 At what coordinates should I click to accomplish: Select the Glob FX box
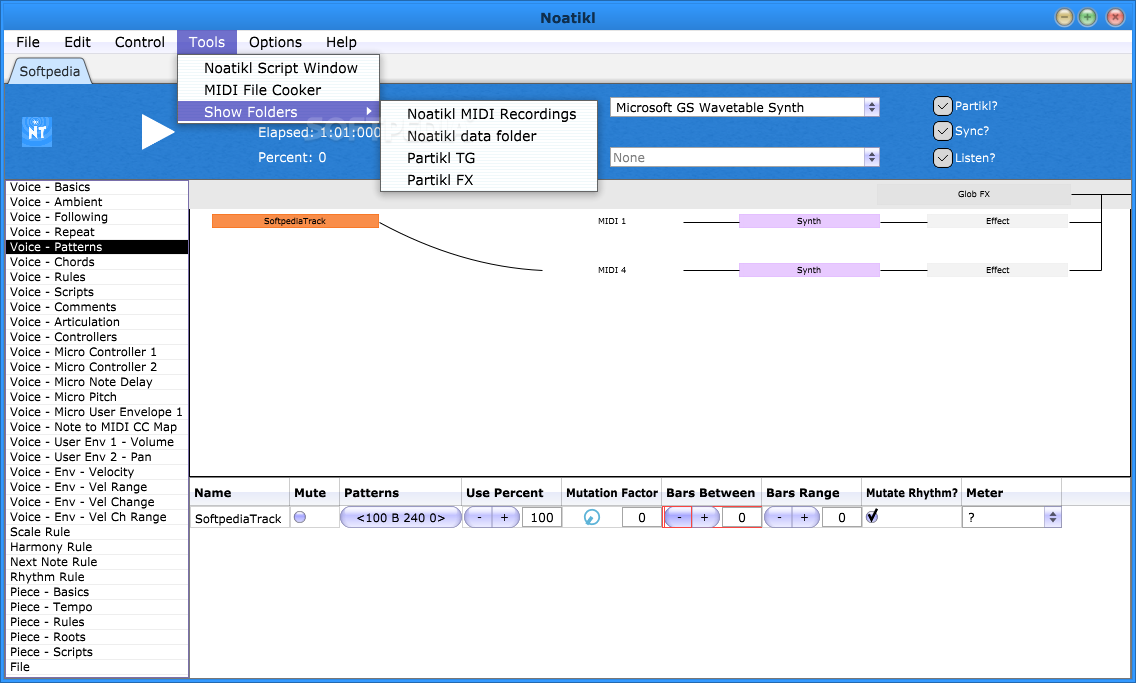point(974,194)
